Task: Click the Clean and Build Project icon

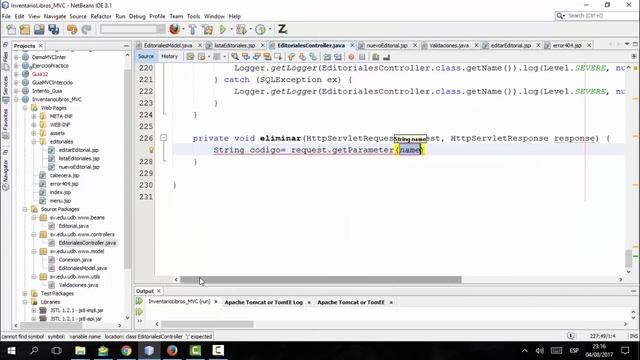Action: 207,29
